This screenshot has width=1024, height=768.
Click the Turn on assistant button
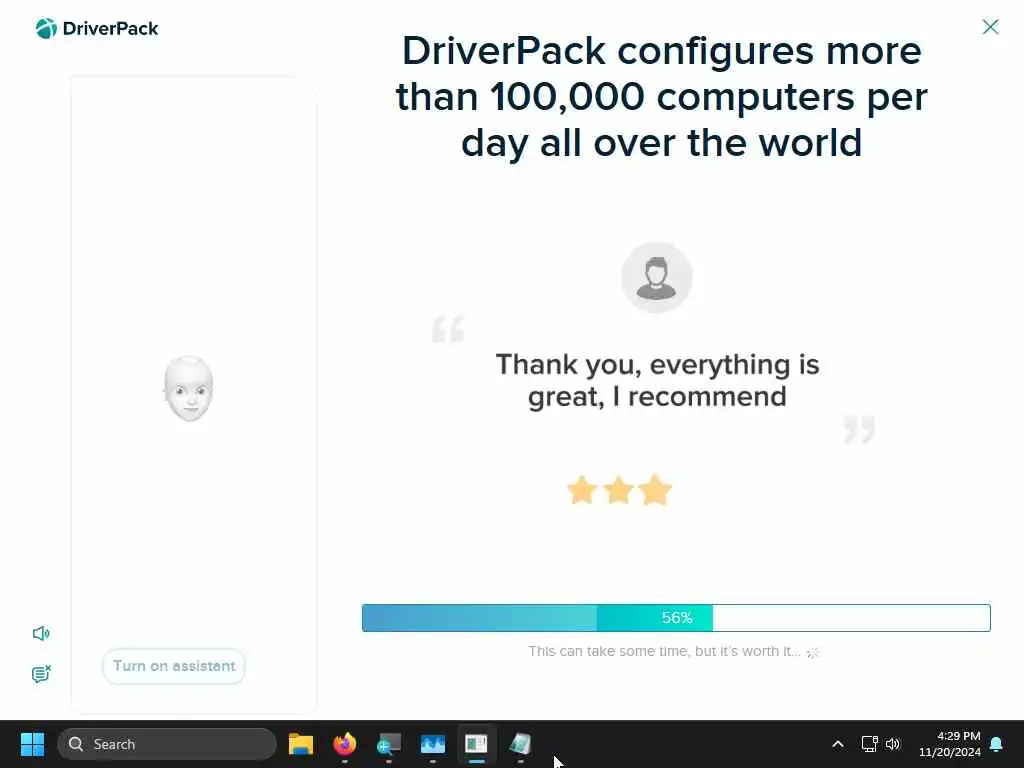point(174,666)
